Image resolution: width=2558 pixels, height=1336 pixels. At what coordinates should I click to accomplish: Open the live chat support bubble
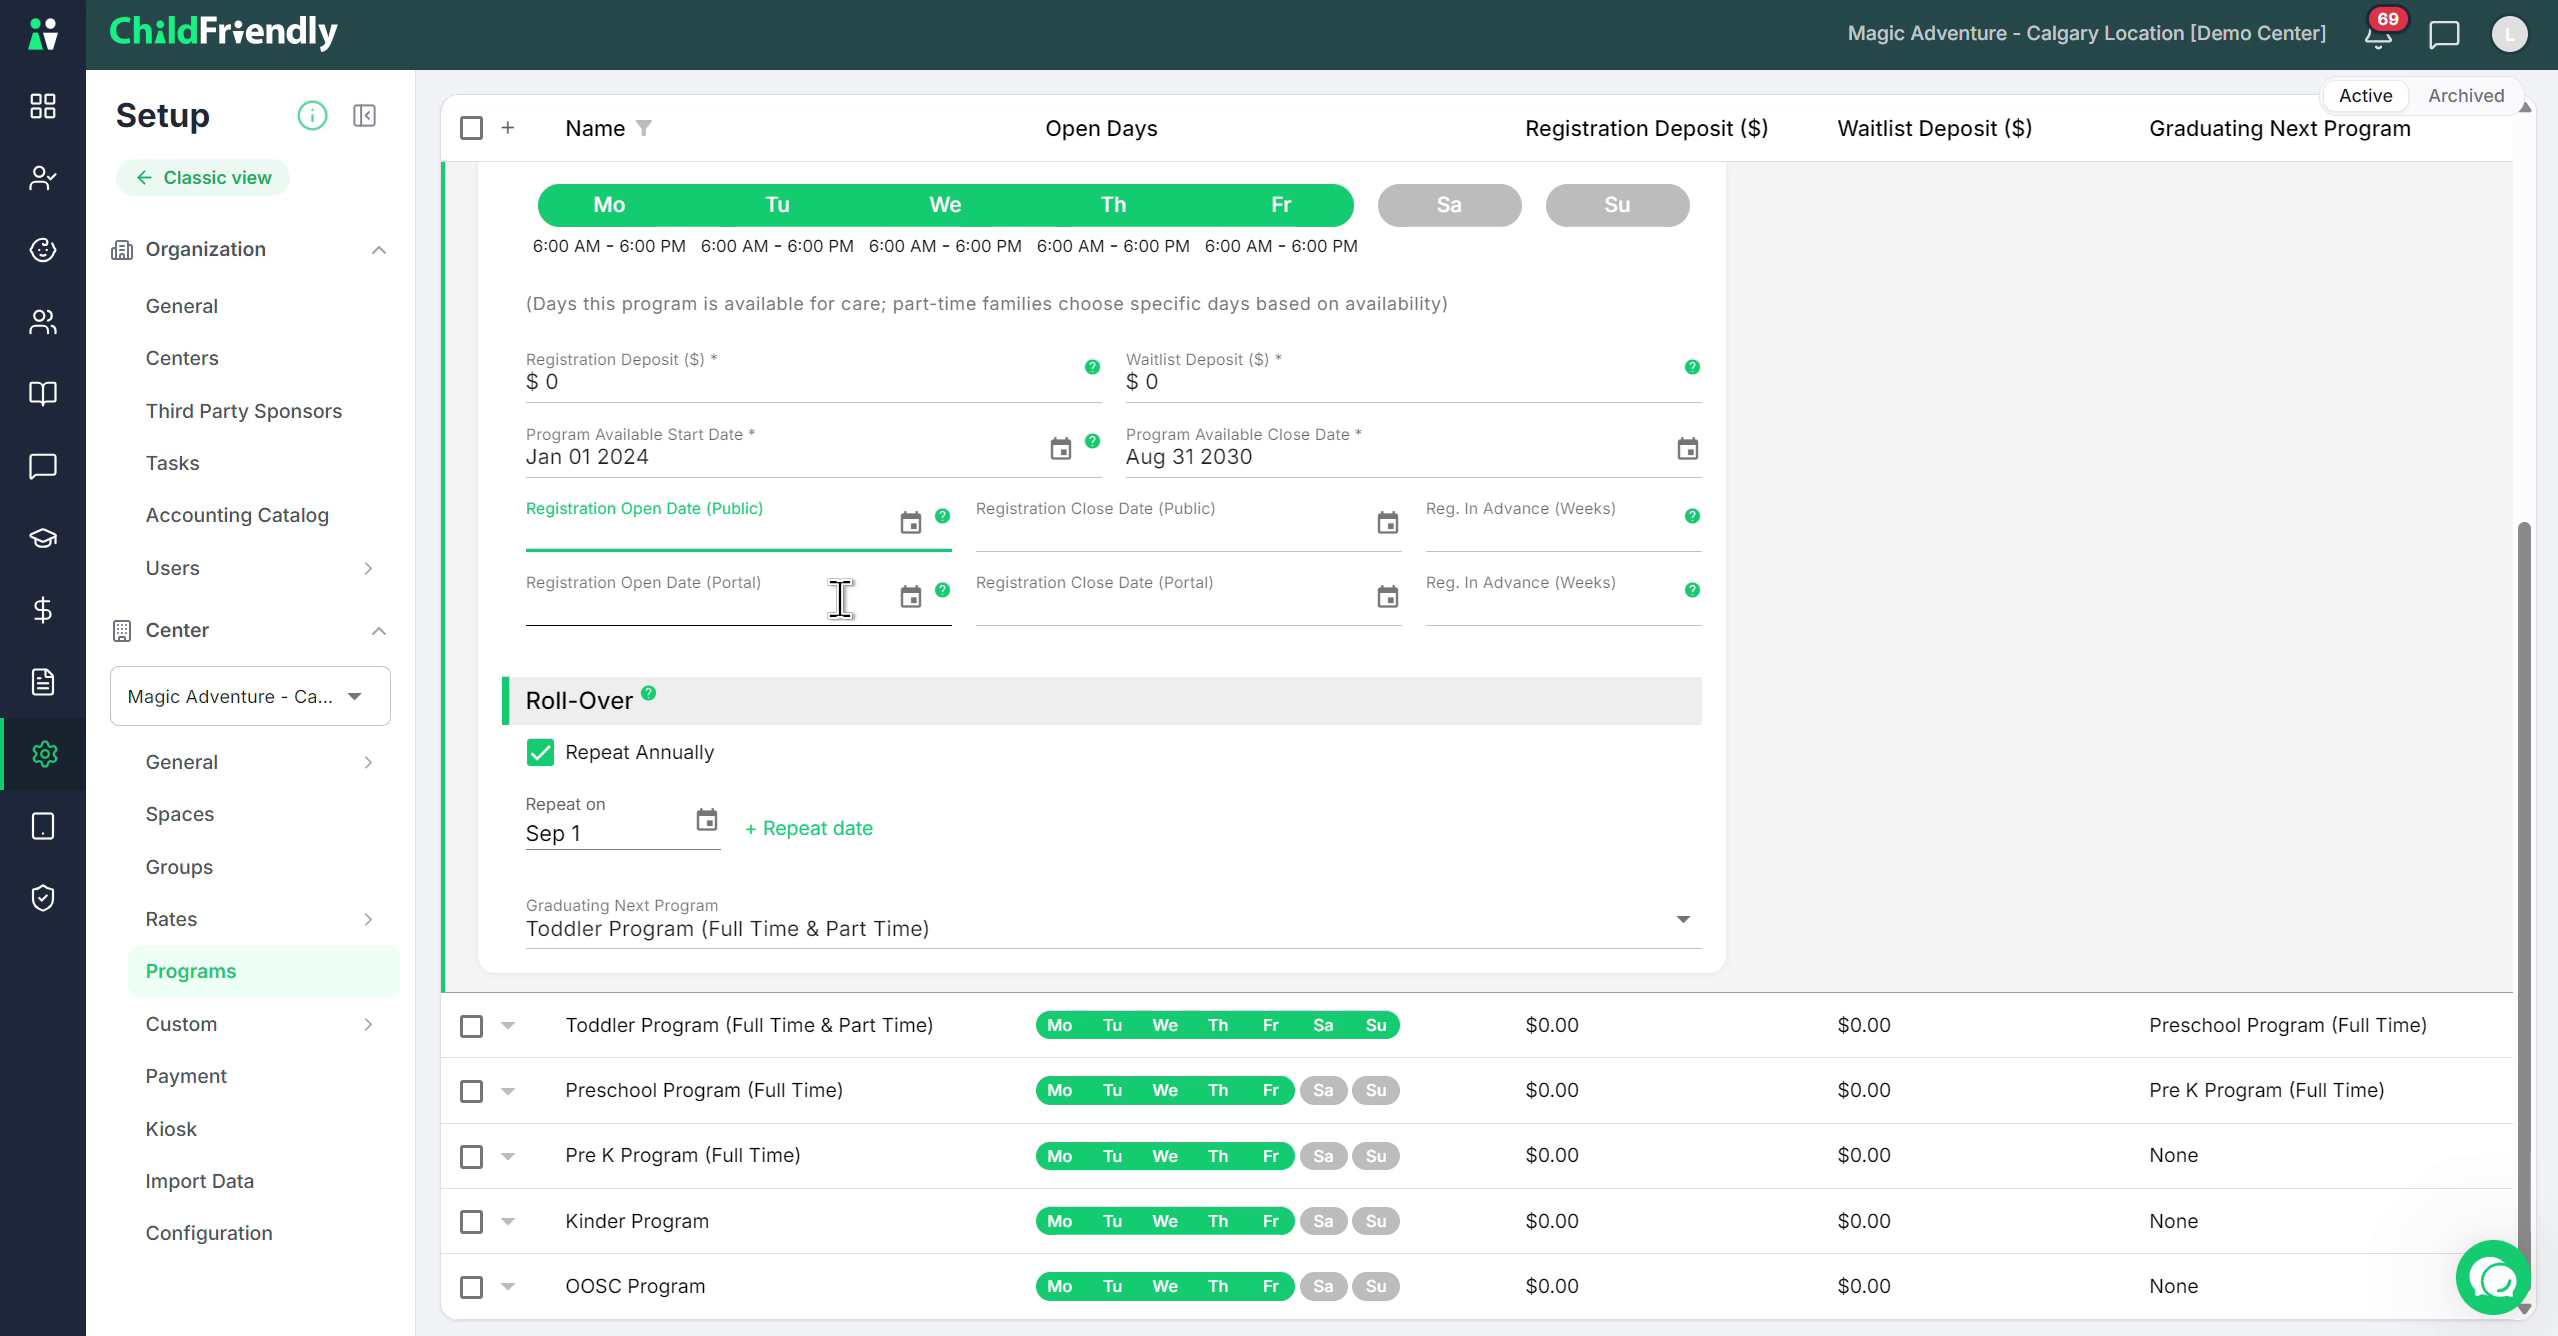[x=2493, y=1277]
